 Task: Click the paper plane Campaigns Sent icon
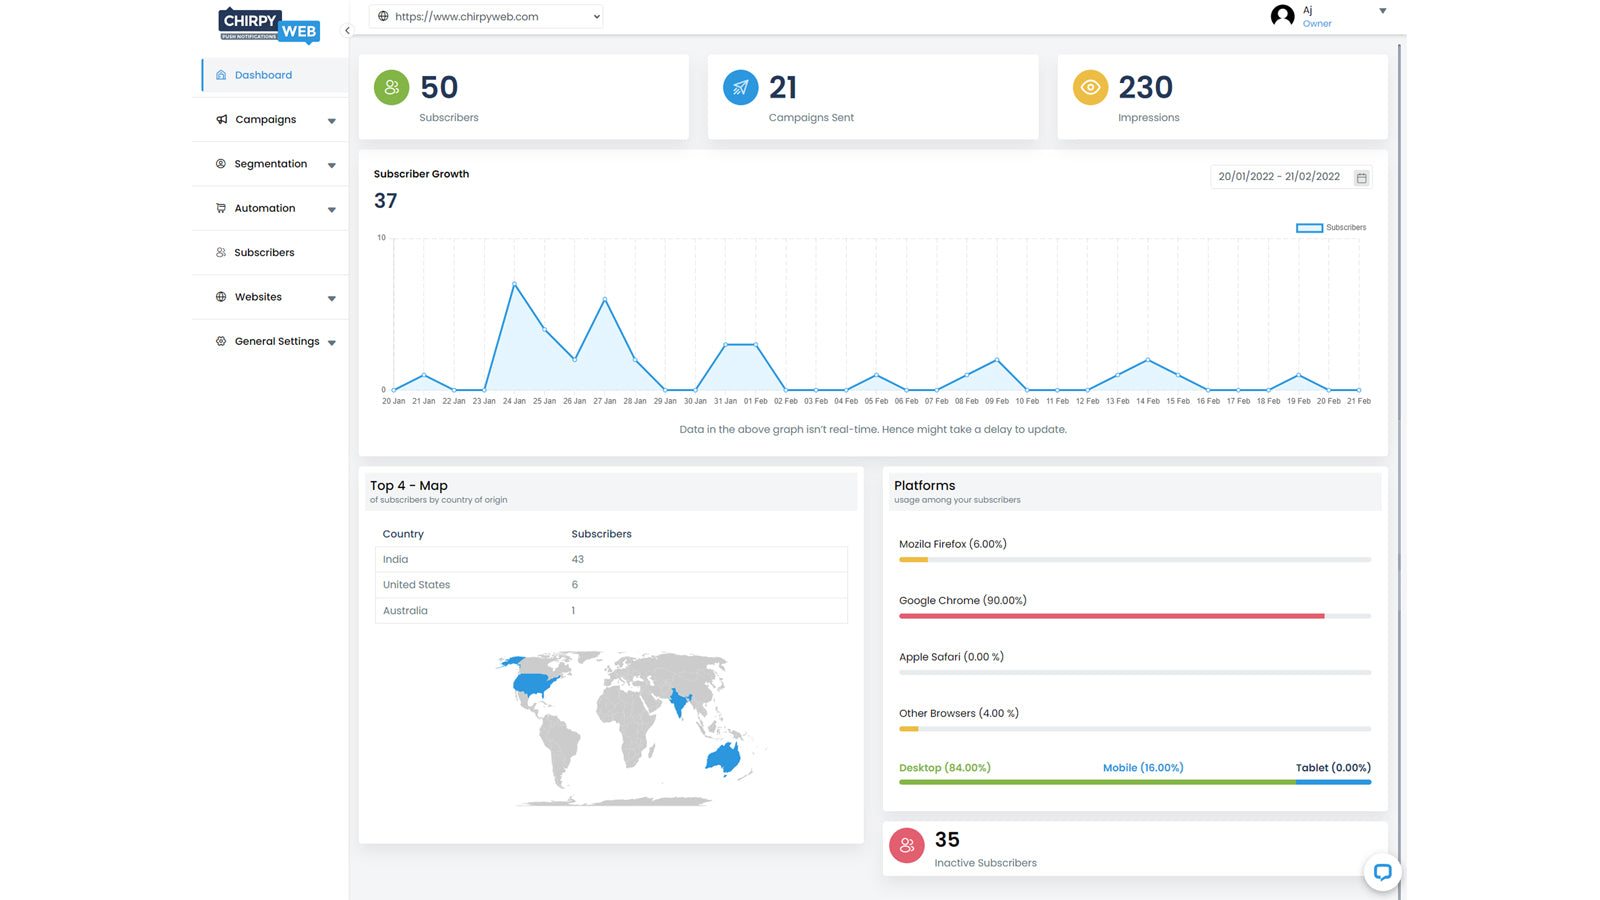pos(740,87)
